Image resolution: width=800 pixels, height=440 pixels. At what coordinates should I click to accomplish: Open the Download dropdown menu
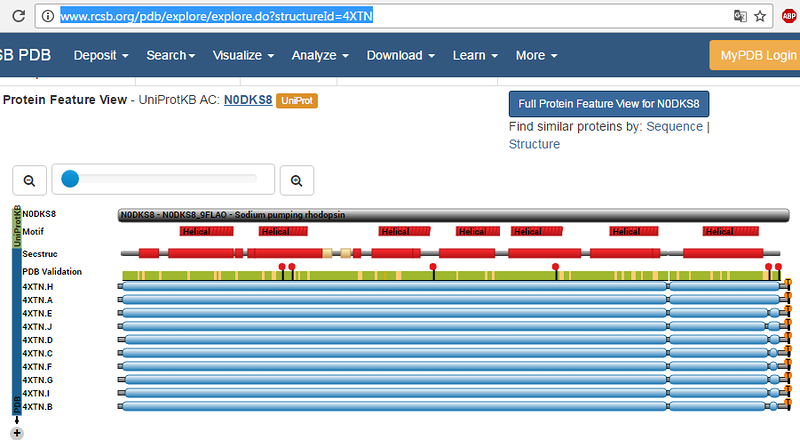(400, 56)
